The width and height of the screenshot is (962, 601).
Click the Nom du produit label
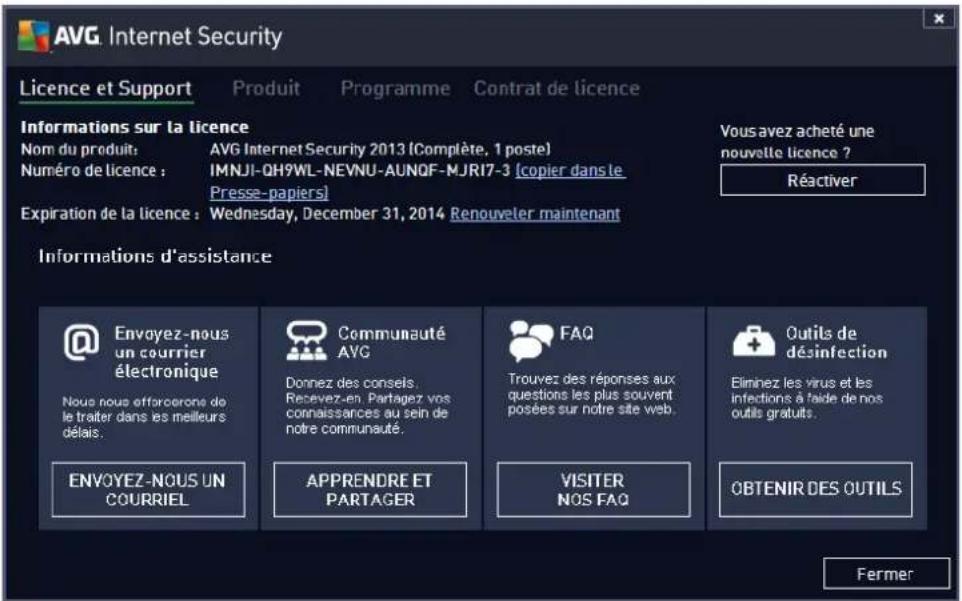[79, 149]
